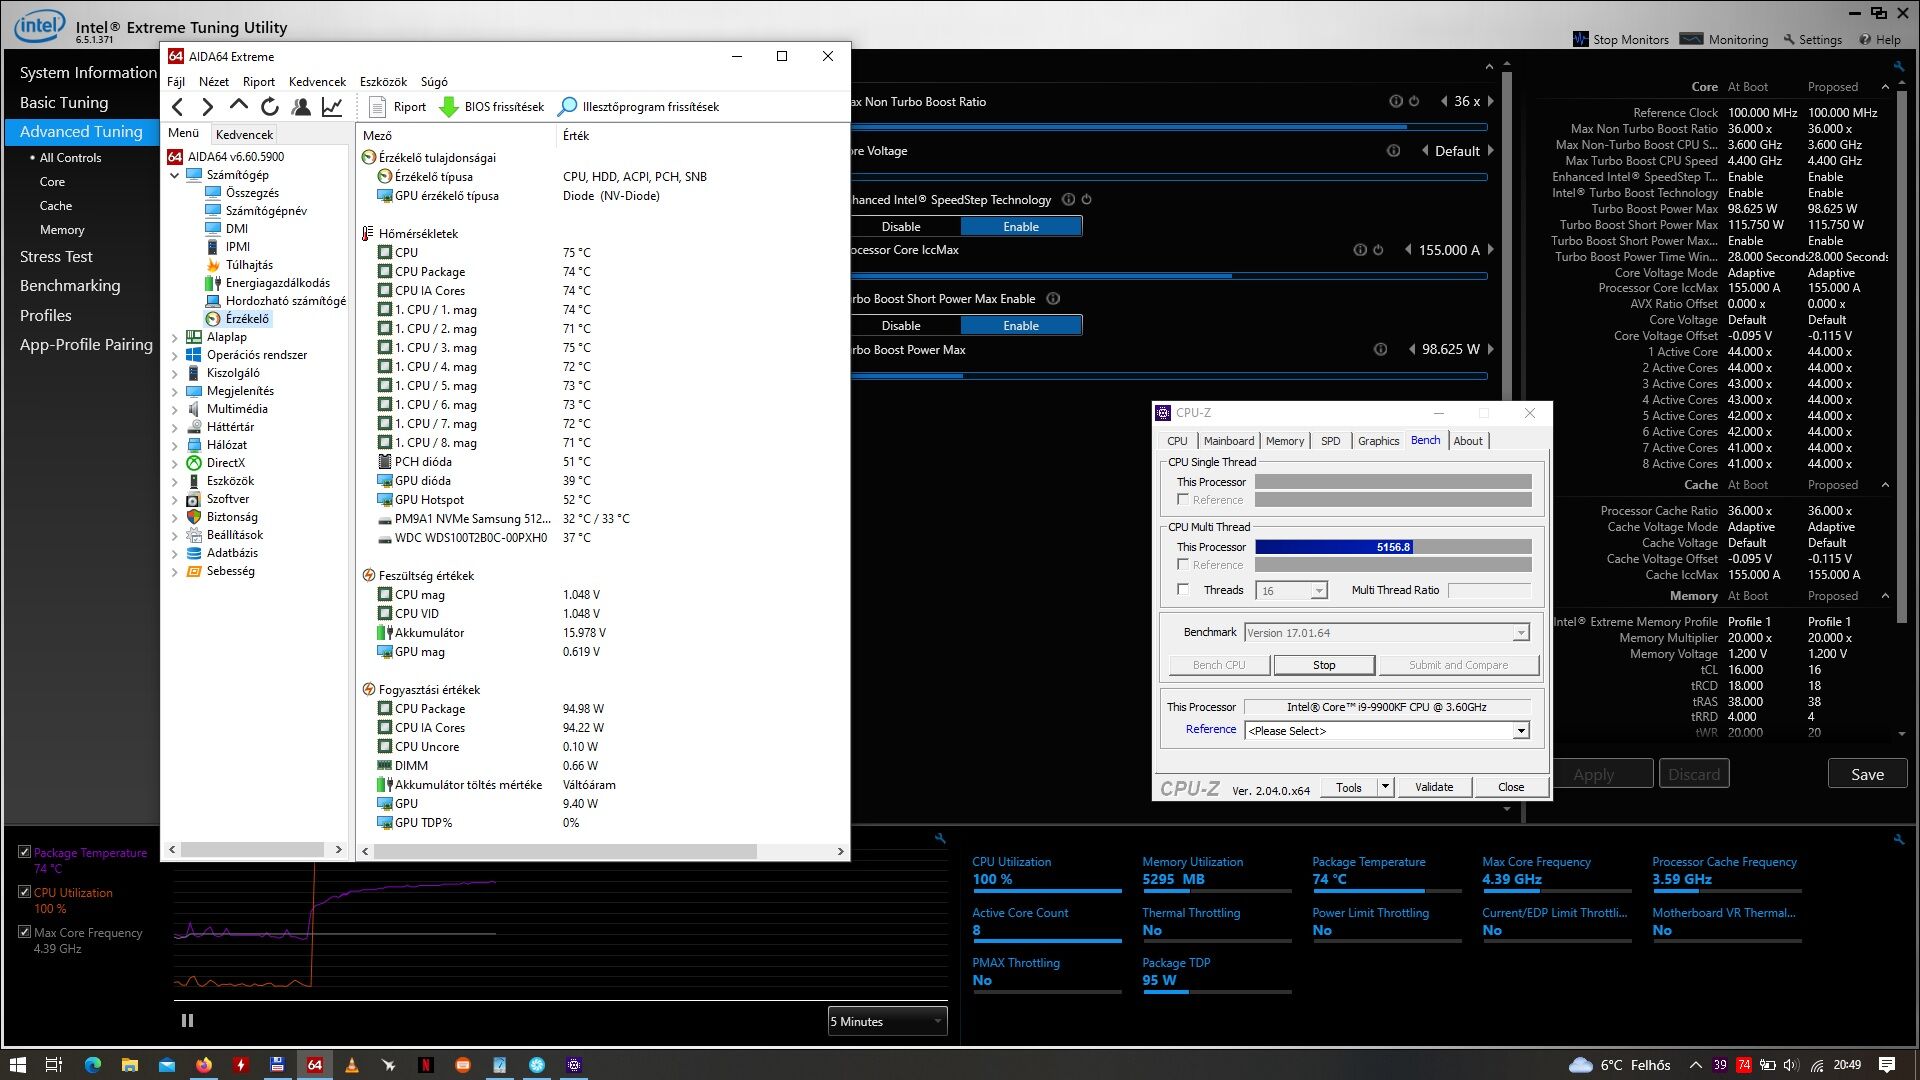The height and width of the screenshot is (1080, 1920).
Task: Expand Operációs rendszer tree node
Action: point(175,355)
